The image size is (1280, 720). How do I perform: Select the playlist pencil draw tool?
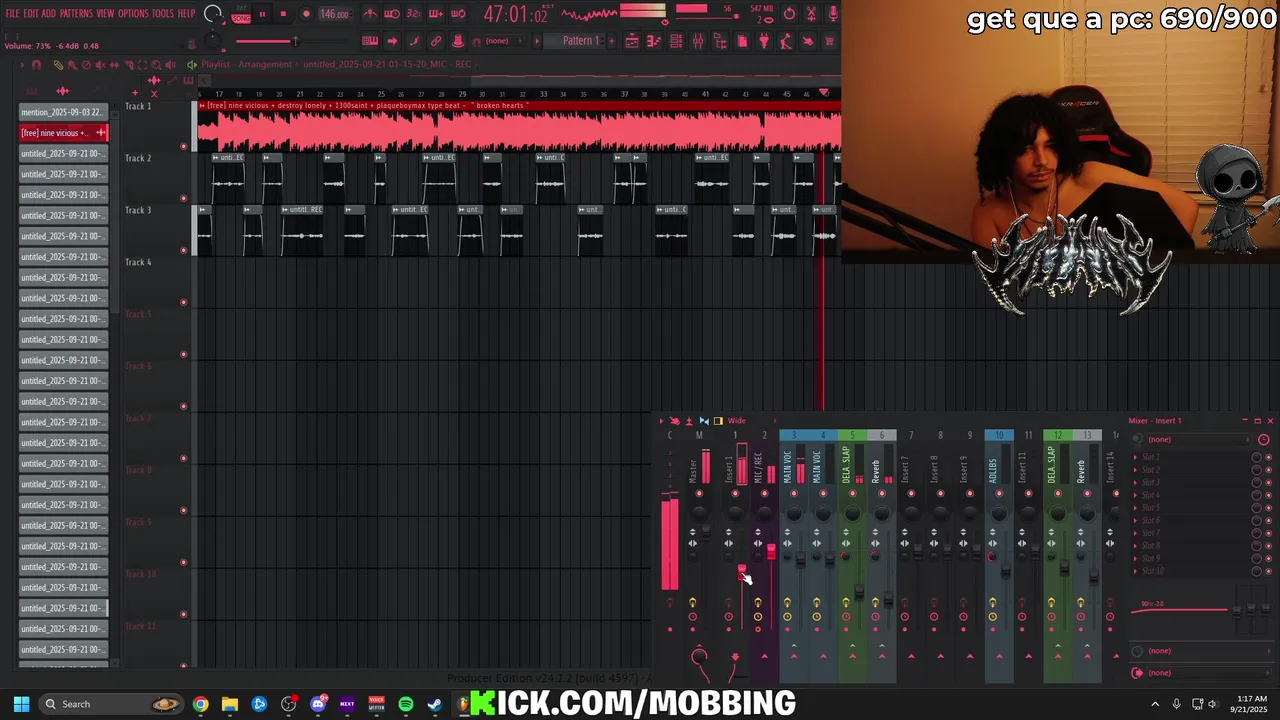(58, 65)
